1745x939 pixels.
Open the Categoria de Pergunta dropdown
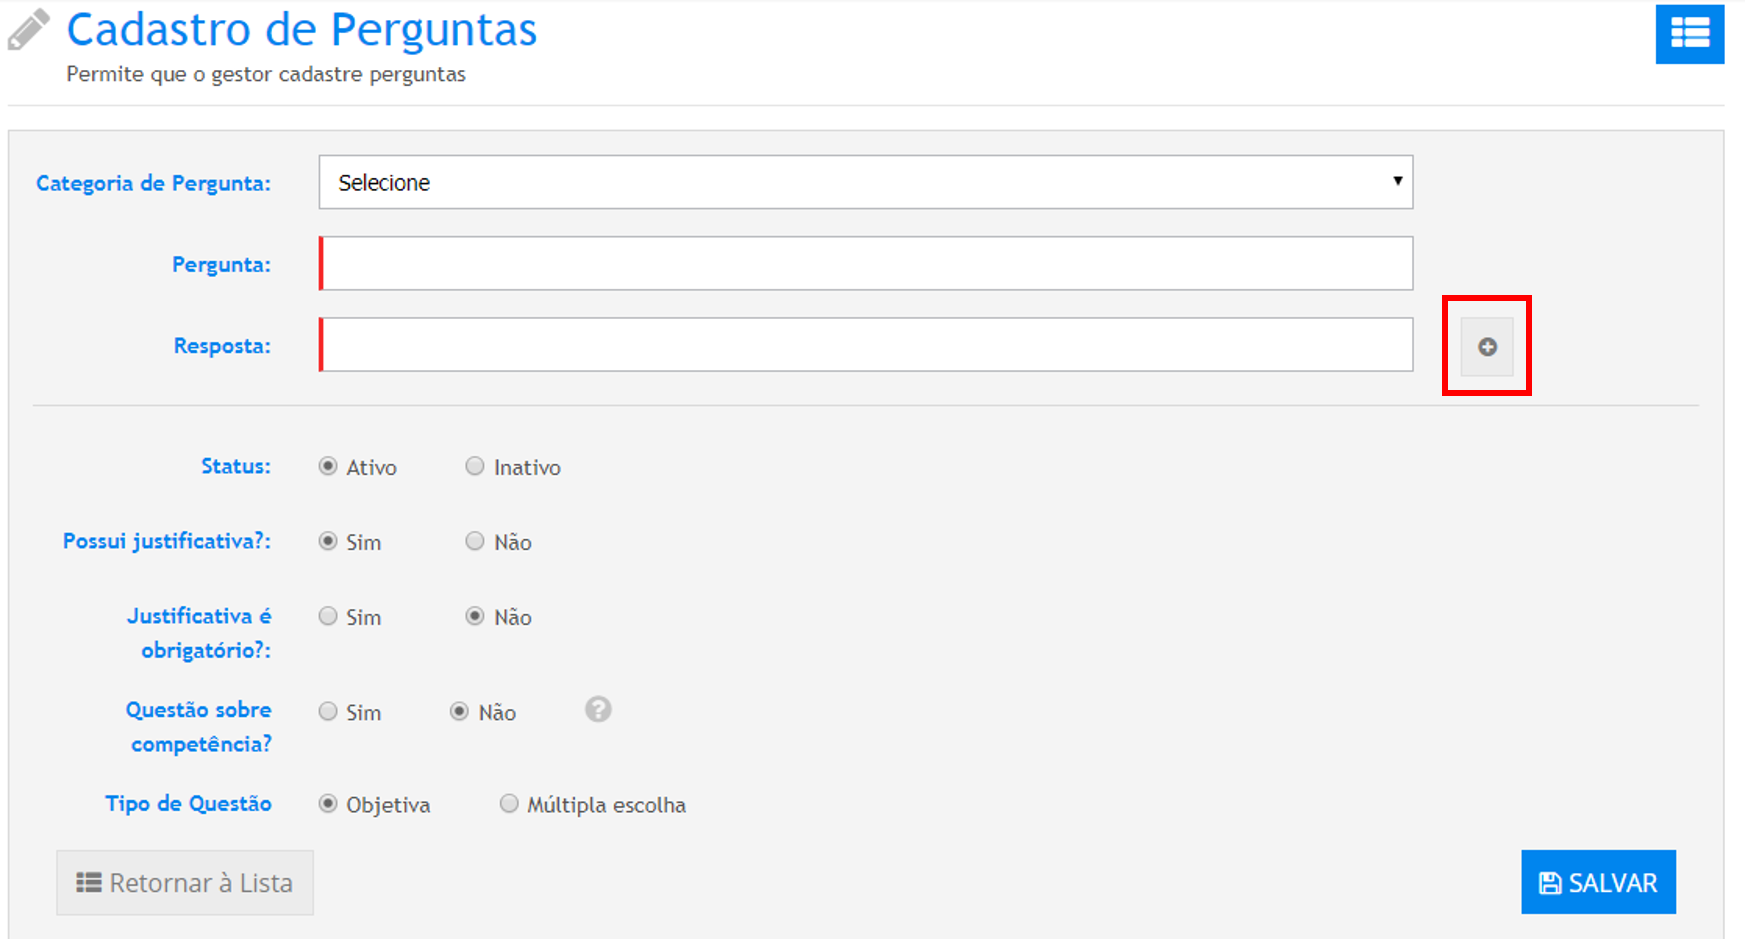865,182
